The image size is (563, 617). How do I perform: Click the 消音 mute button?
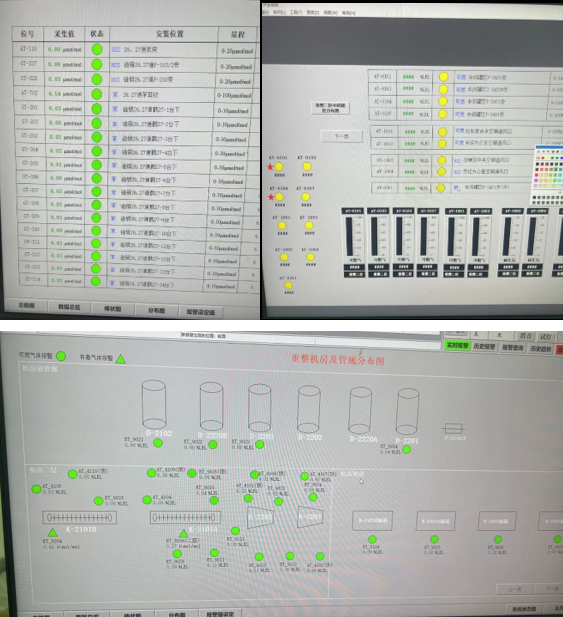[x=526, y=336]
